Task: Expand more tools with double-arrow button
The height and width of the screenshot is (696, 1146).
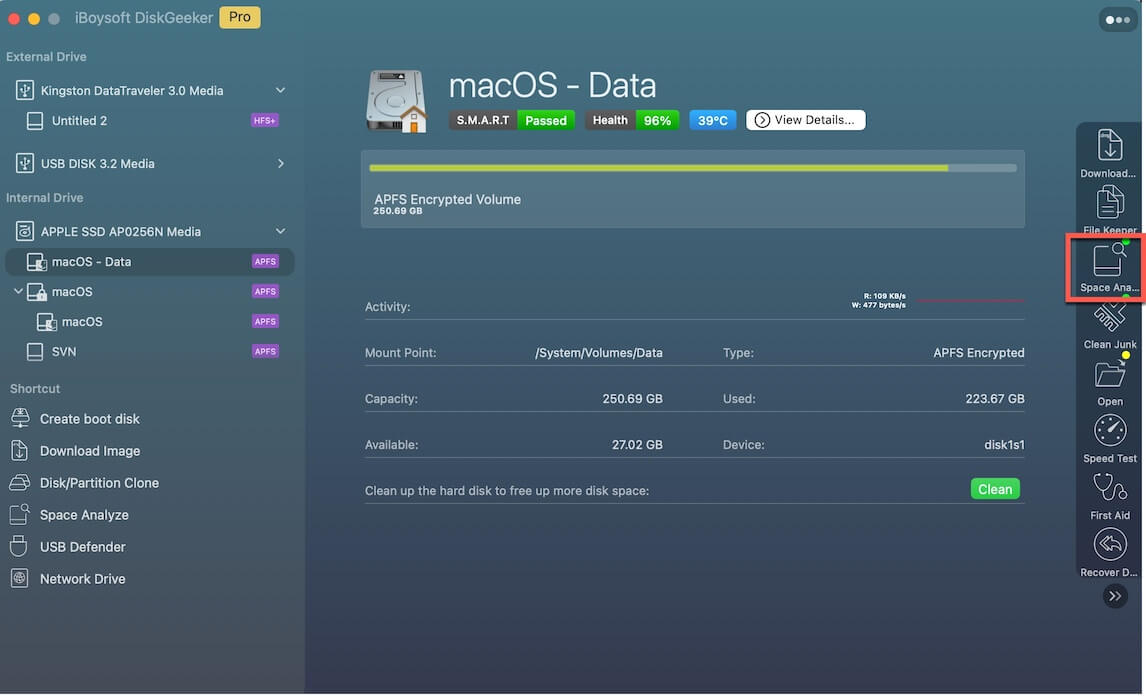Action: [x=1115, y=596]
